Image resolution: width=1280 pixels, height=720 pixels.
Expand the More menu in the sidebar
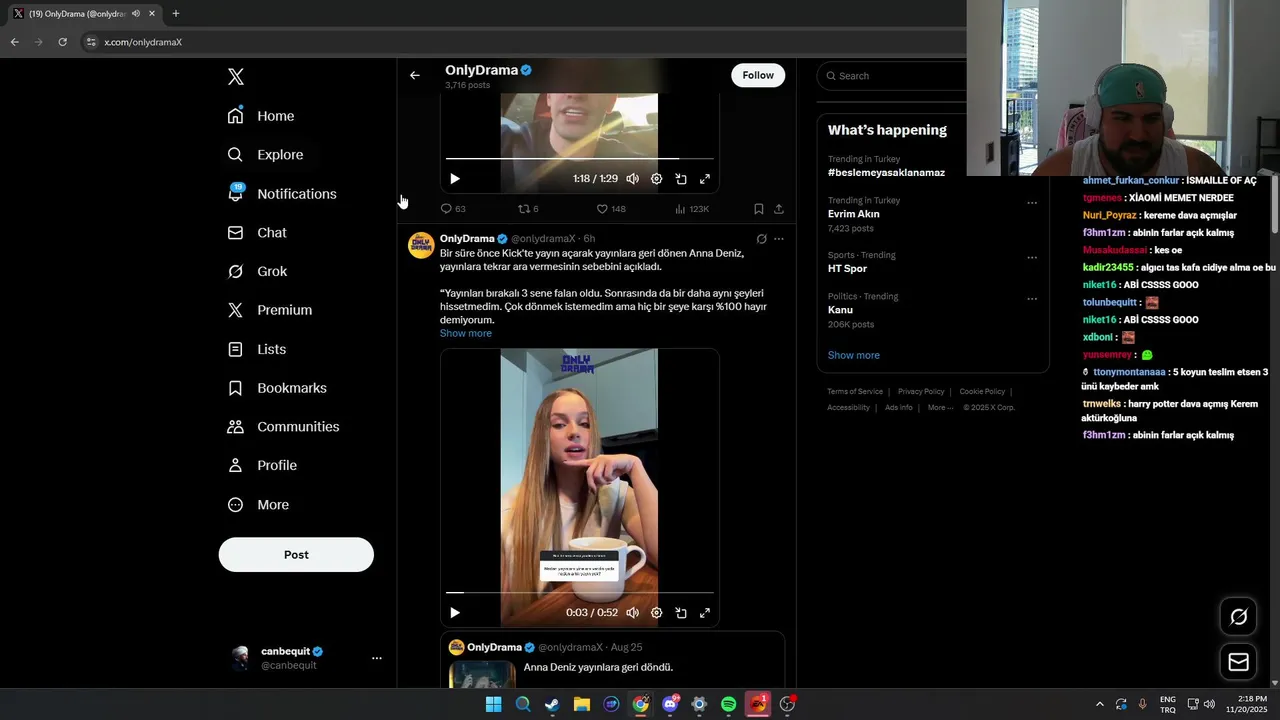(258, 505)
